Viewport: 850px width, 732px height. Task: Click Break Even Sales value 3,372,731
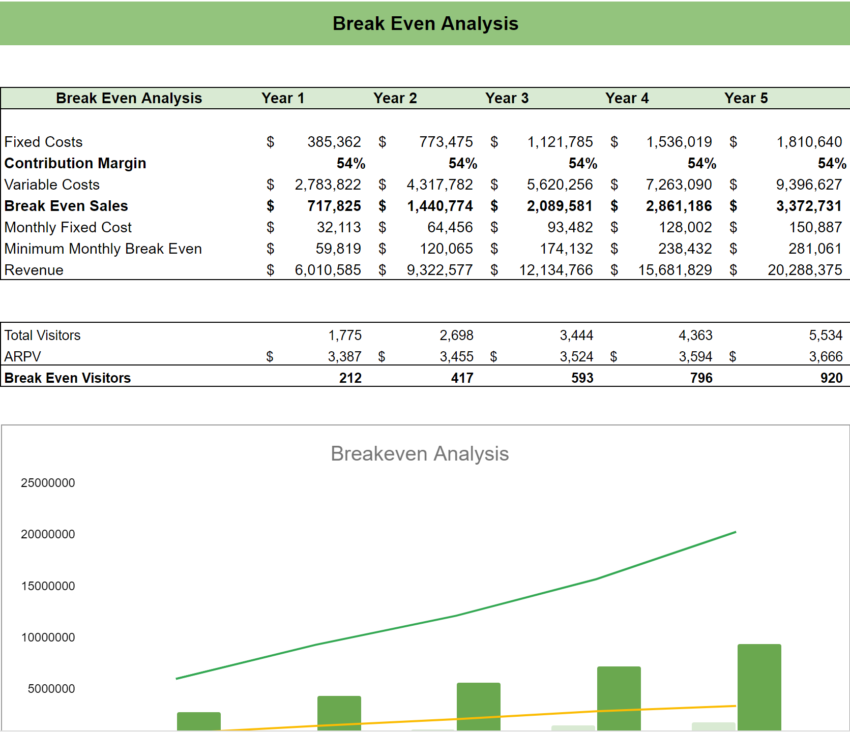coord(809,206)
